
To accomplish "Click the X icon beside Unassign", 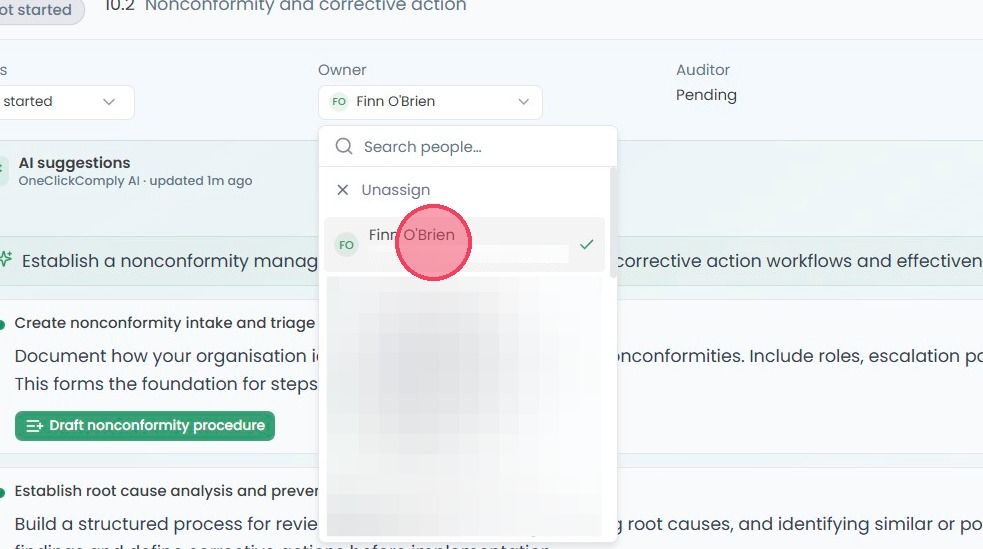I will click(342, 190).
